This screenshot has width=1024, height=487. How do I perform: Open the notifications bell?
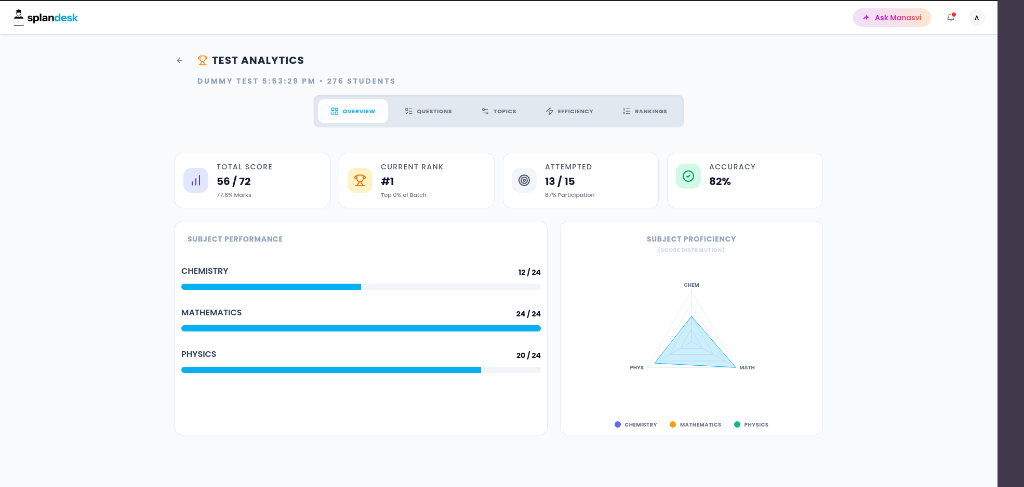[x=951, y=18]
